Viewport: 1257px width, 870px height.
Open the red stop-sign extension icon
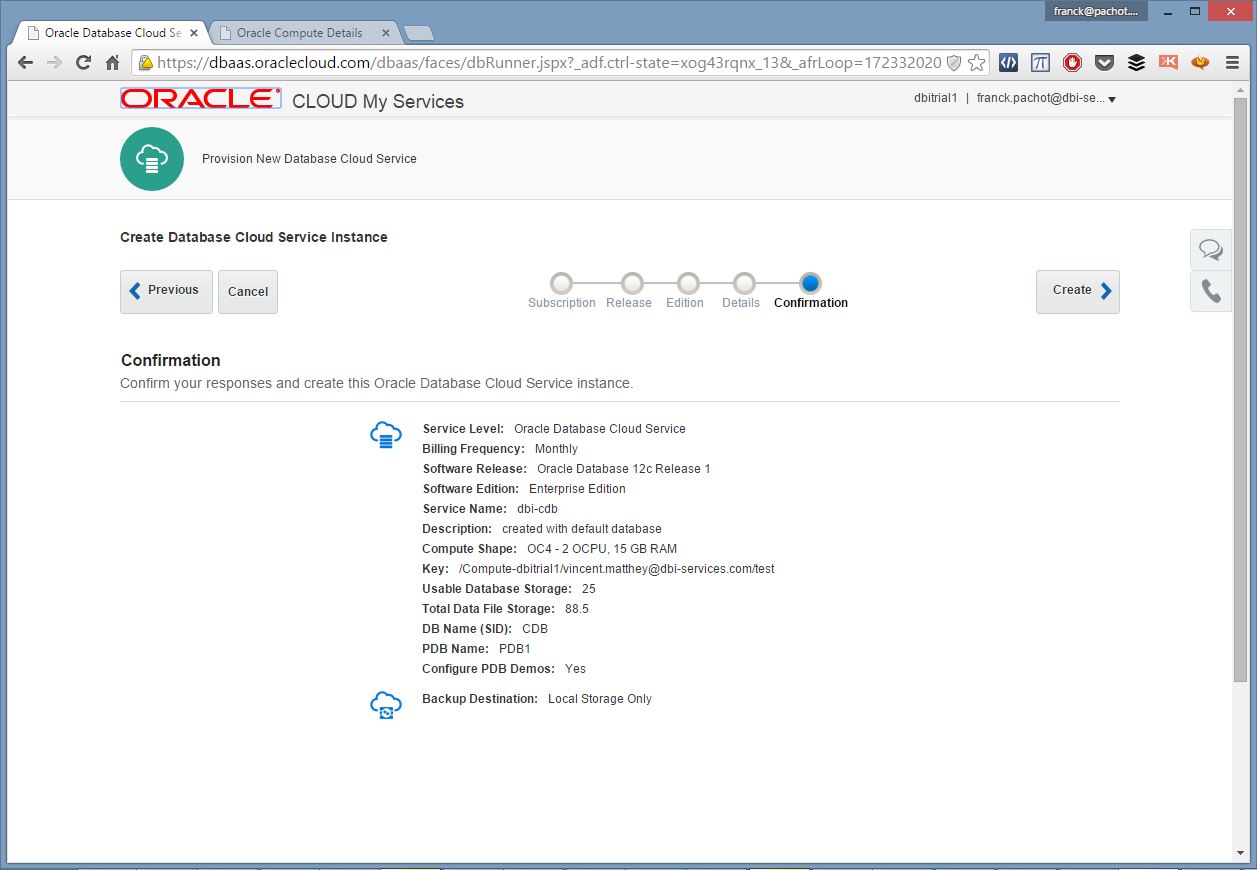(1072, 62)
